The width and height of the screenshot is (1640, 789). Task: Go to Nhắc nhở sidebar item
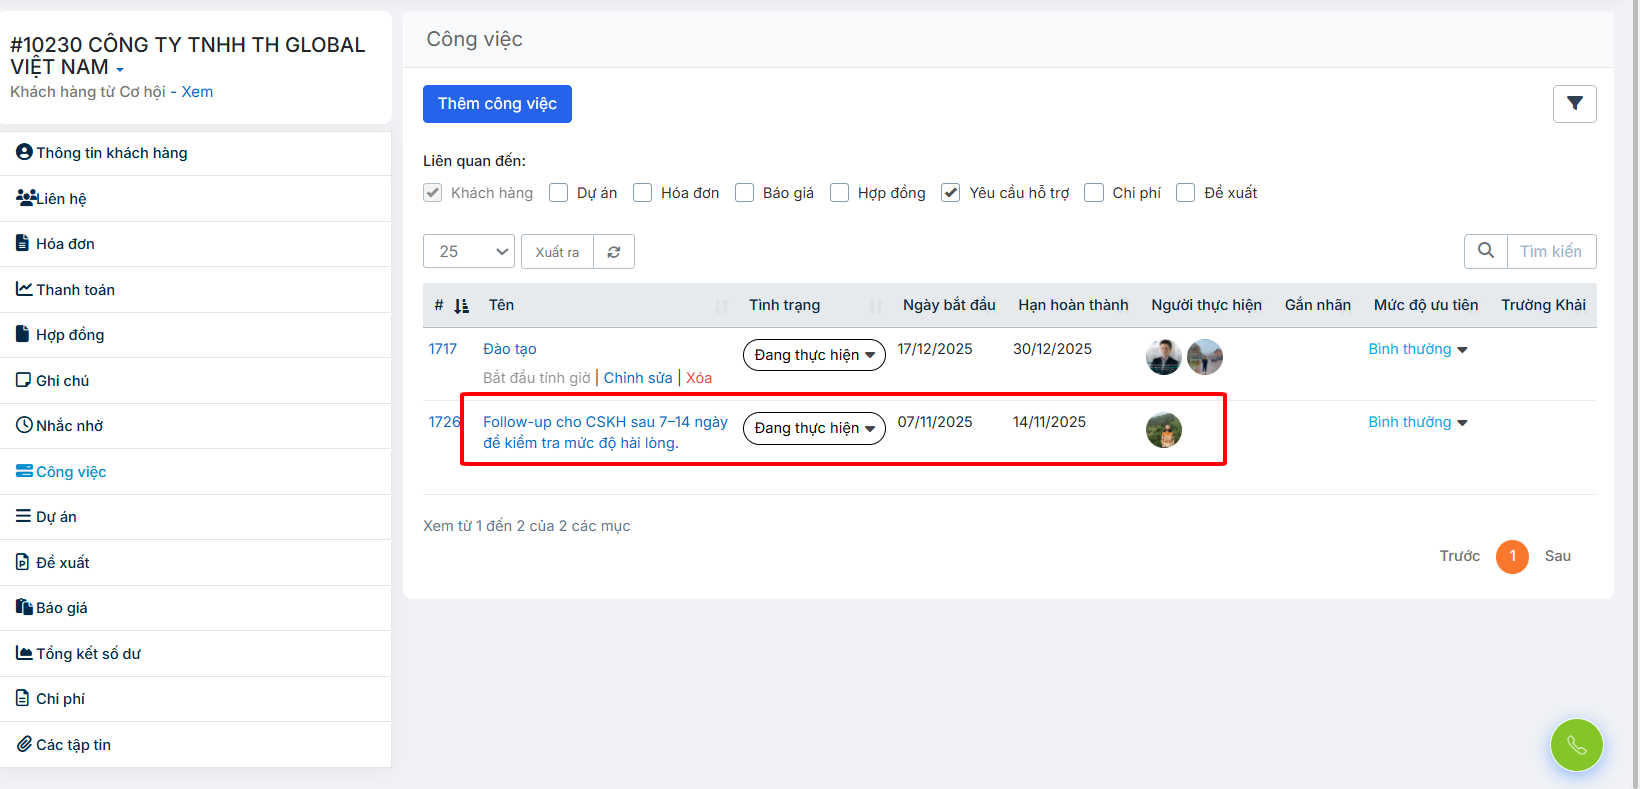(69, 426)
